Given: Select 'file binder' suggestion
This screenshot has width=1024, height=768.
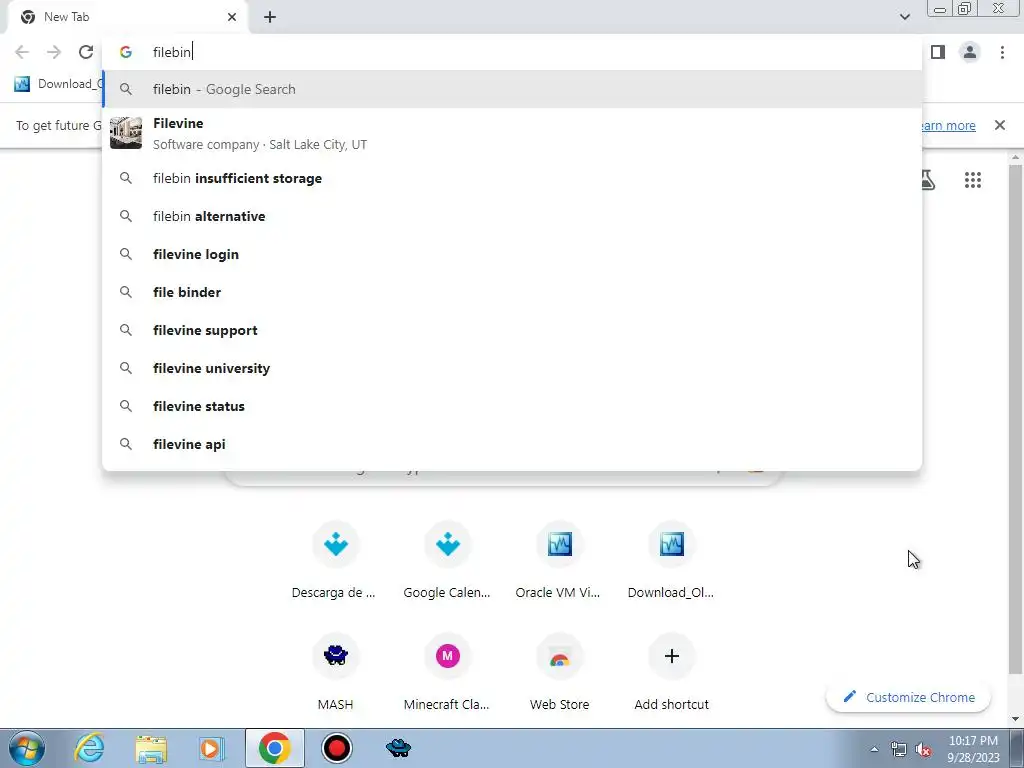Looking at the screenshot, I should 512,292.
